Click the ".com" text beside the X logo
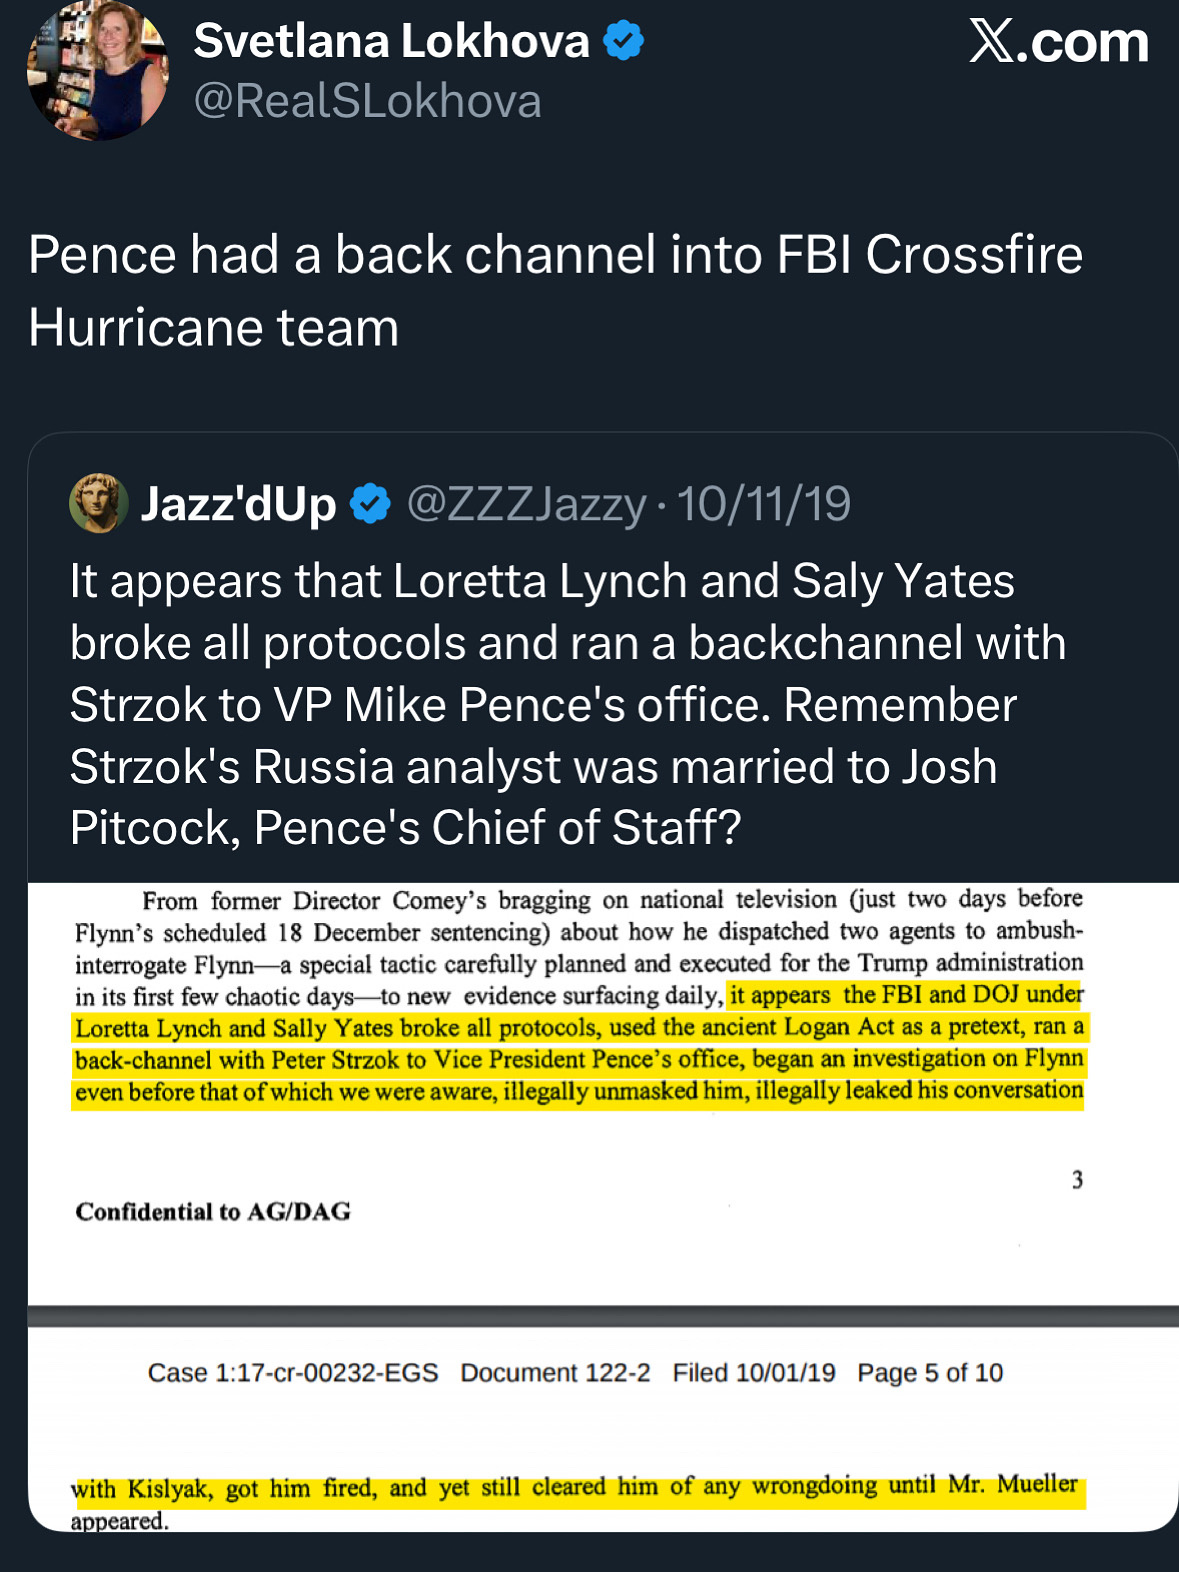This screenshot has width=1179, height=1572. [x=1090, y=42]
